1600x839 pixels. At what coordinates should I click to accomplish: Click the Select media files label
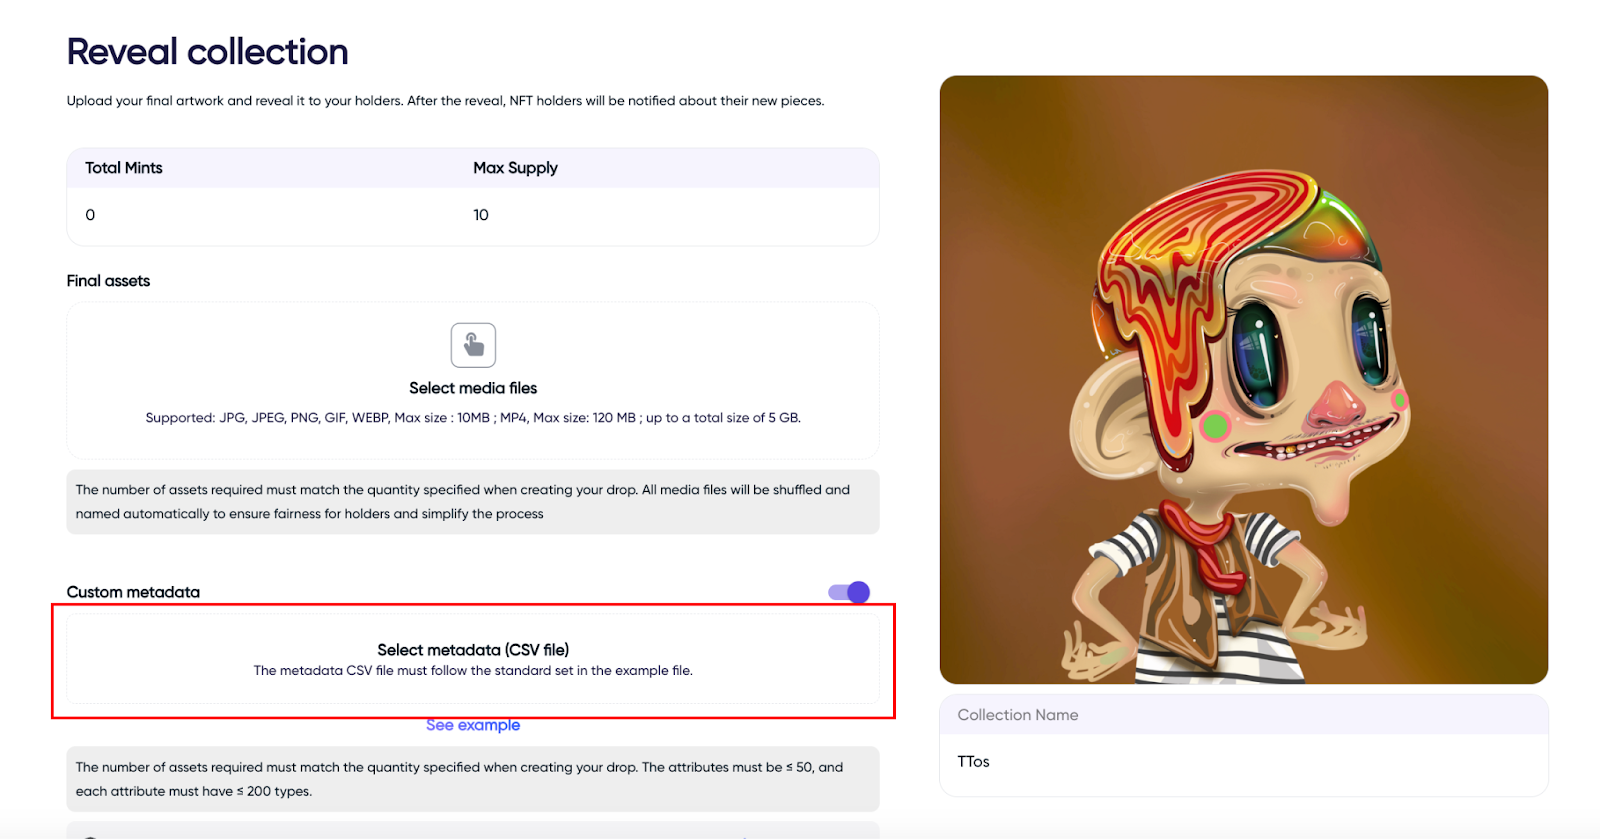(473, 388)
